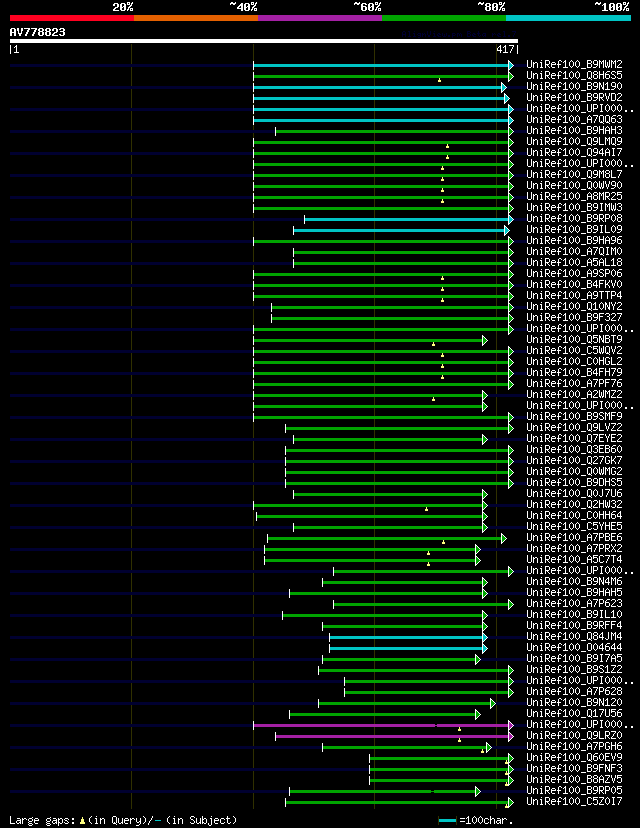
Task: Click the purple alignment bar for UniRef100_Q9LRZ0
Action: point(392,736)
